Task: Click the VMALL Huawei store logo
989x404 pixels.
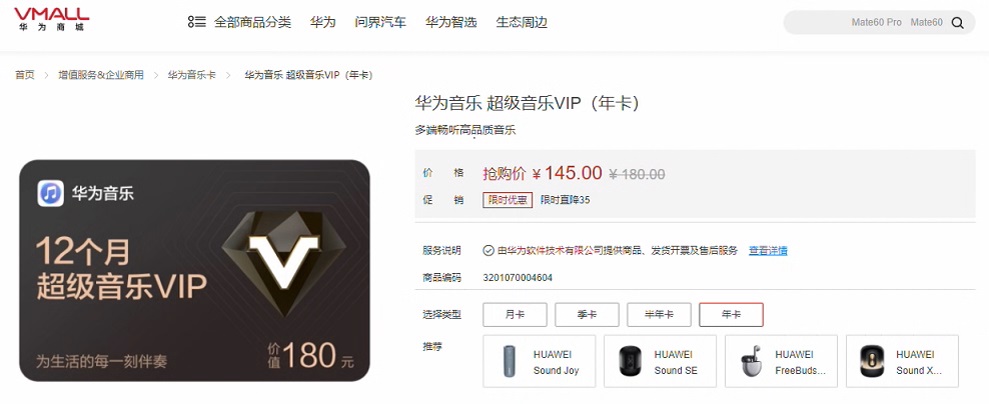Action: 52,19
